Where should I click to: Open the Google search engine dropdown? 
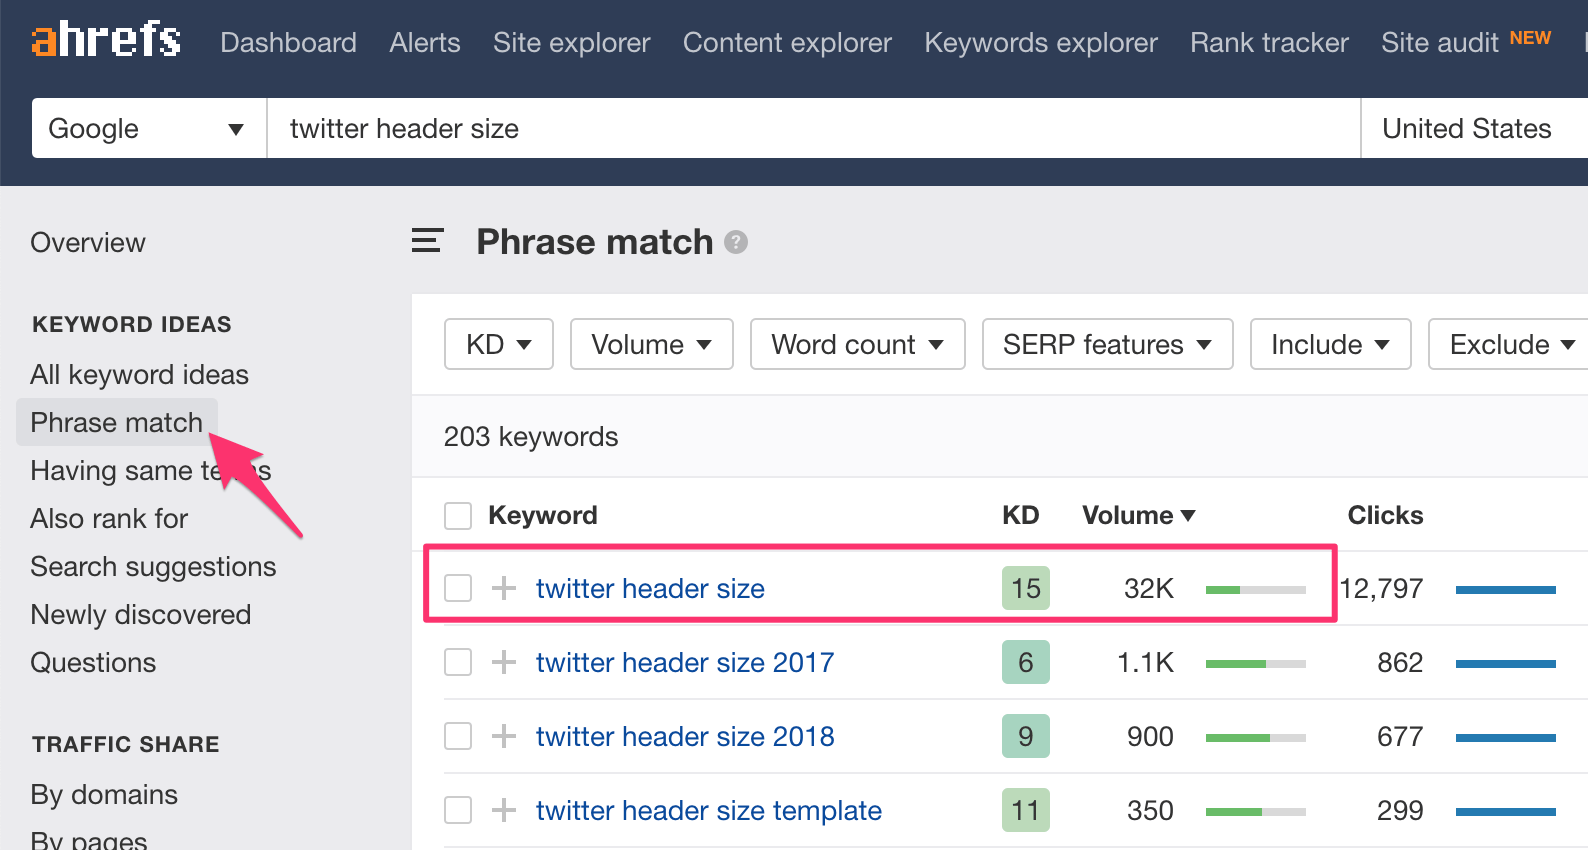click(x=149, y=128)
